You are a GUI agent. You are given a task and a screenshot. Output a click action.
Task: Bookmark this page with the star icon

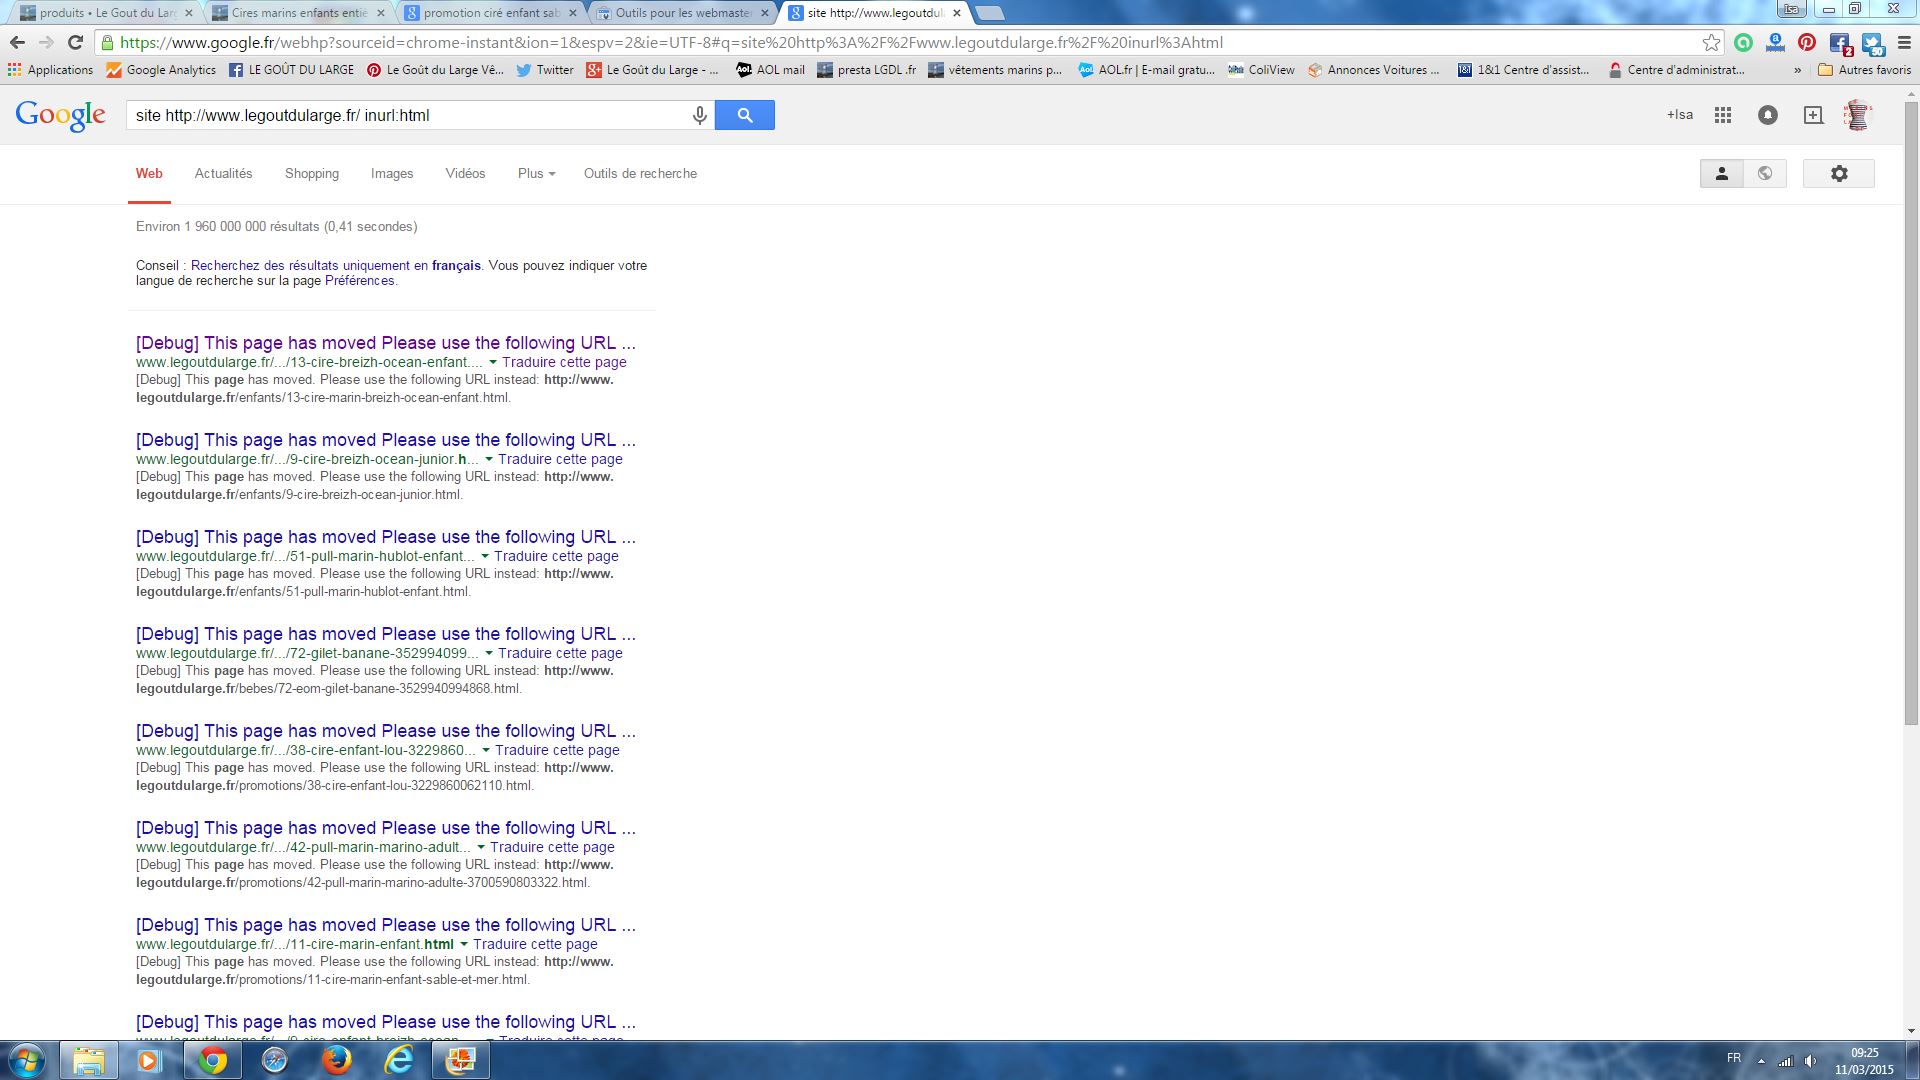(1711, 42)
